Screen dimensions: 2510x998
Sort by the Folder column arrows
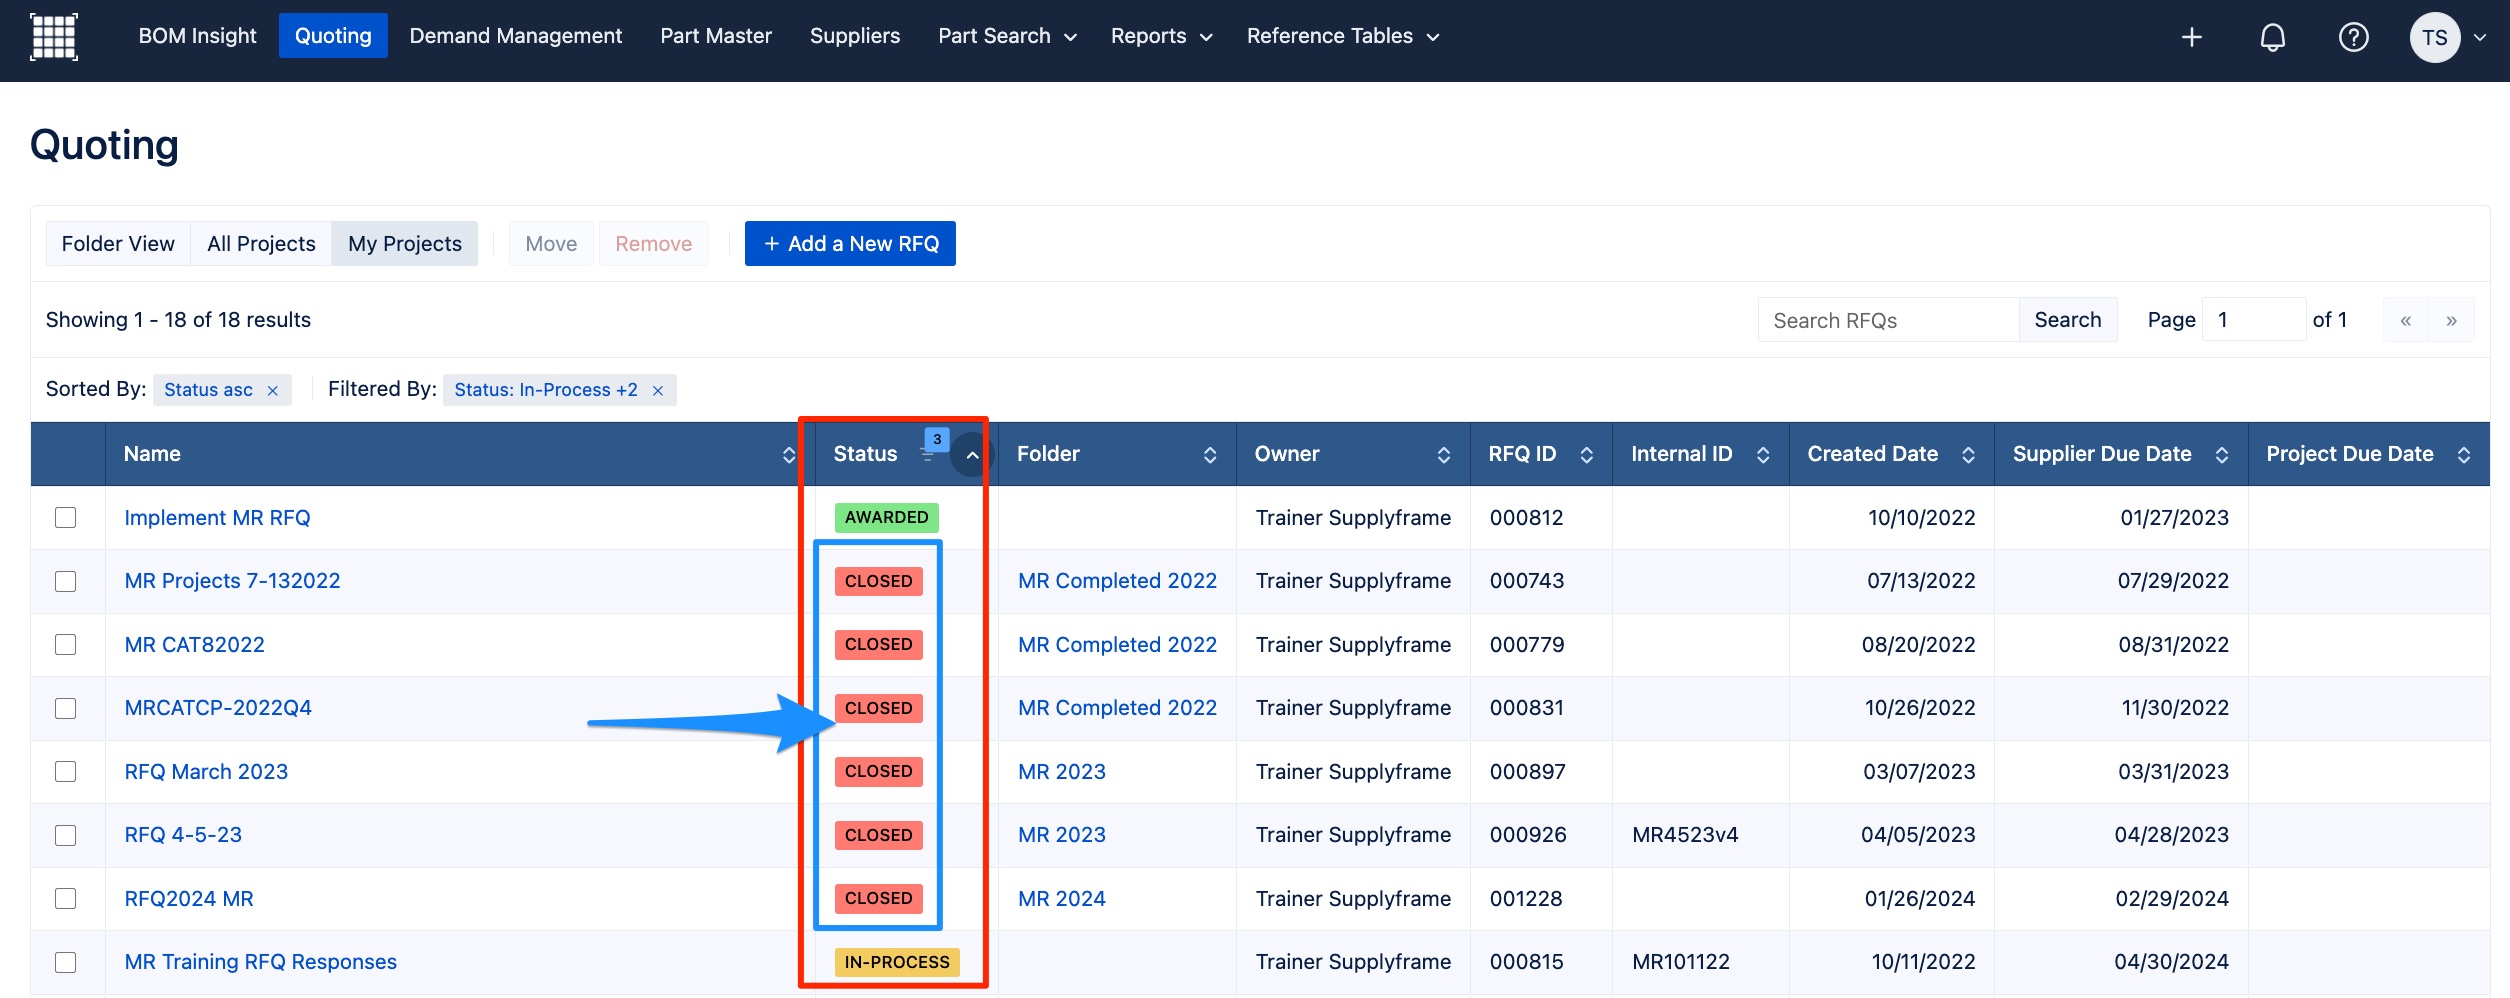point(1210,455)
